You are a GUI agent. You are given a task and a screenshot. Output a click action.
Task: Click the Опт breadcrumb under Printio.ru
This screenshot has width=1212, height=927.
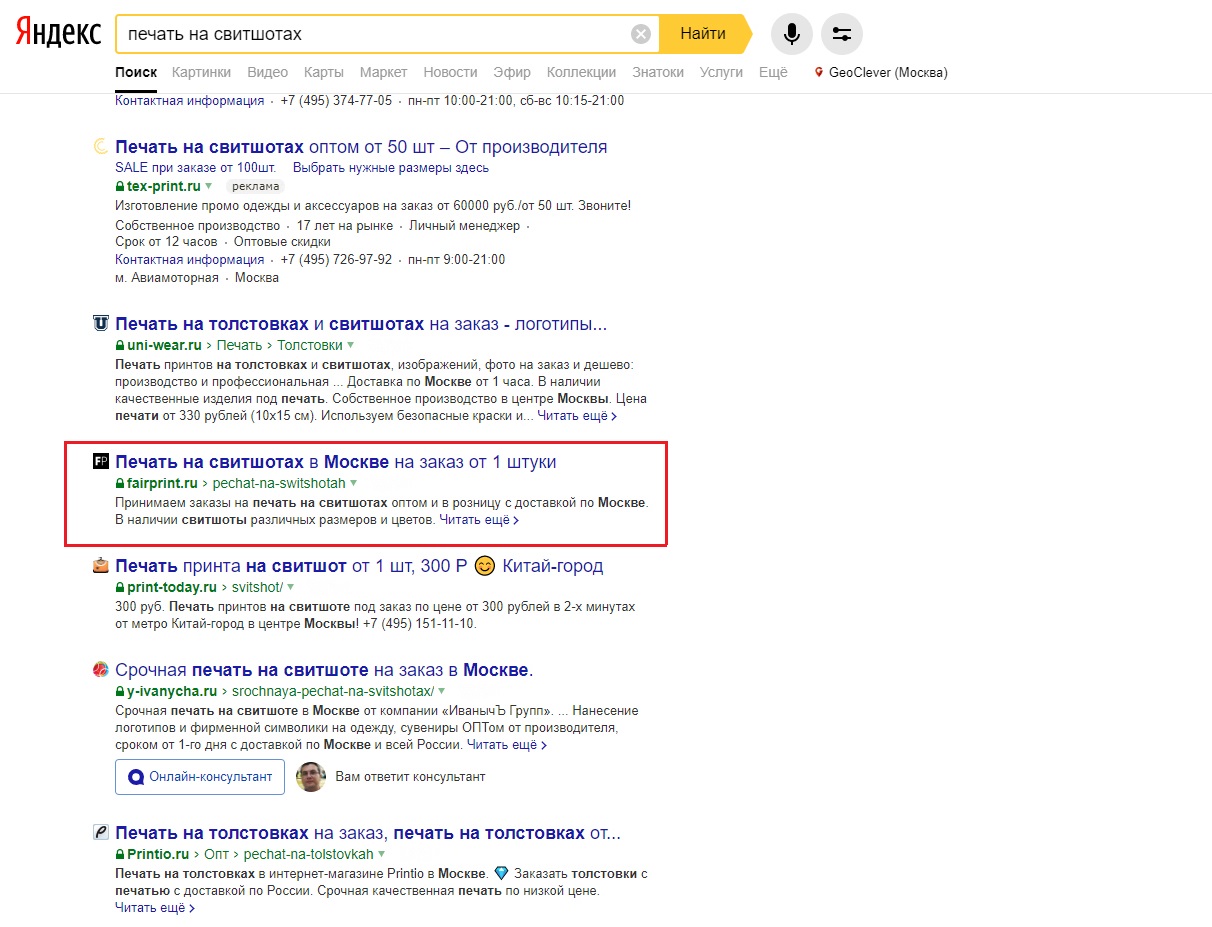216,854
